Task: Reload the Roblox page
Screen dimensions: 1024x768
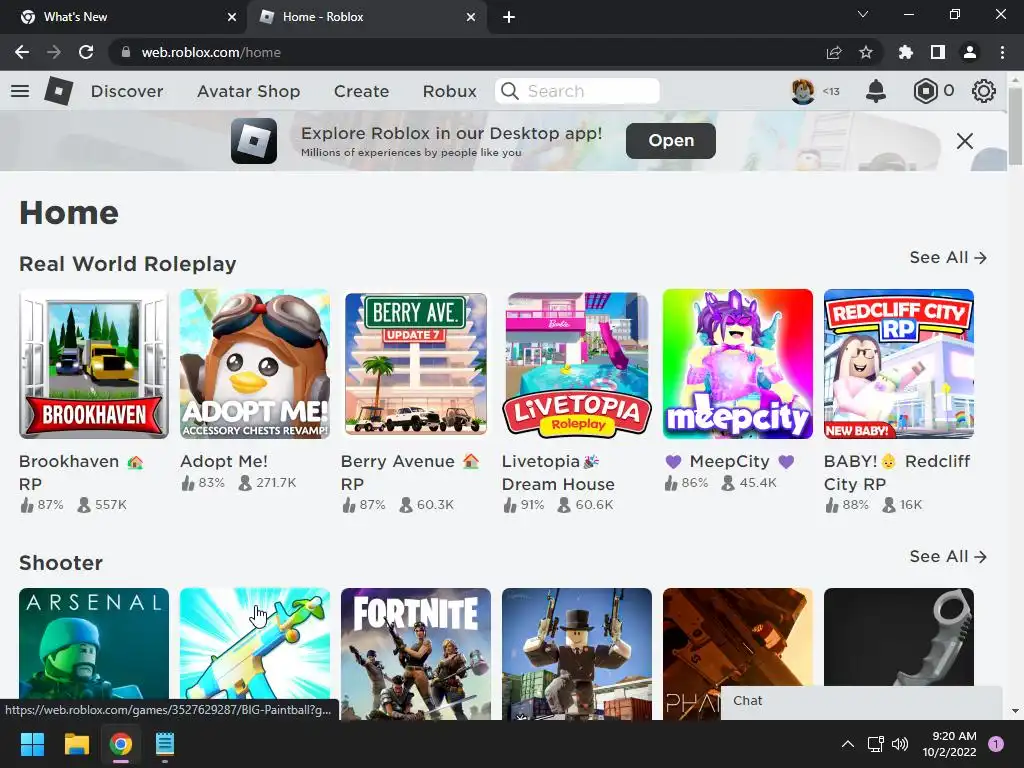Action: click(86, 52)
